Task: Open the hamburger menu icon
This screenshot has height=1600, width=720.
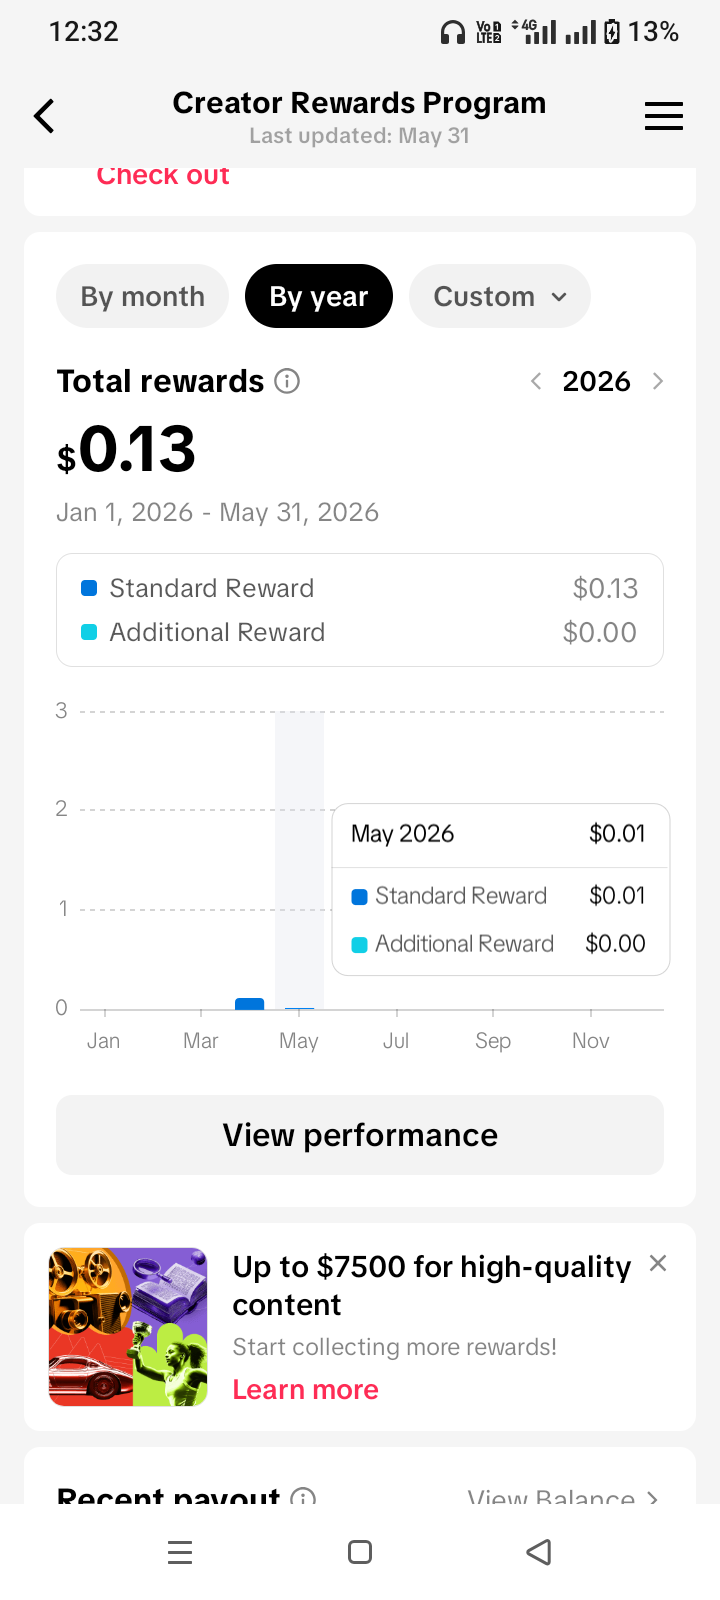Action: tap(663, 116)
